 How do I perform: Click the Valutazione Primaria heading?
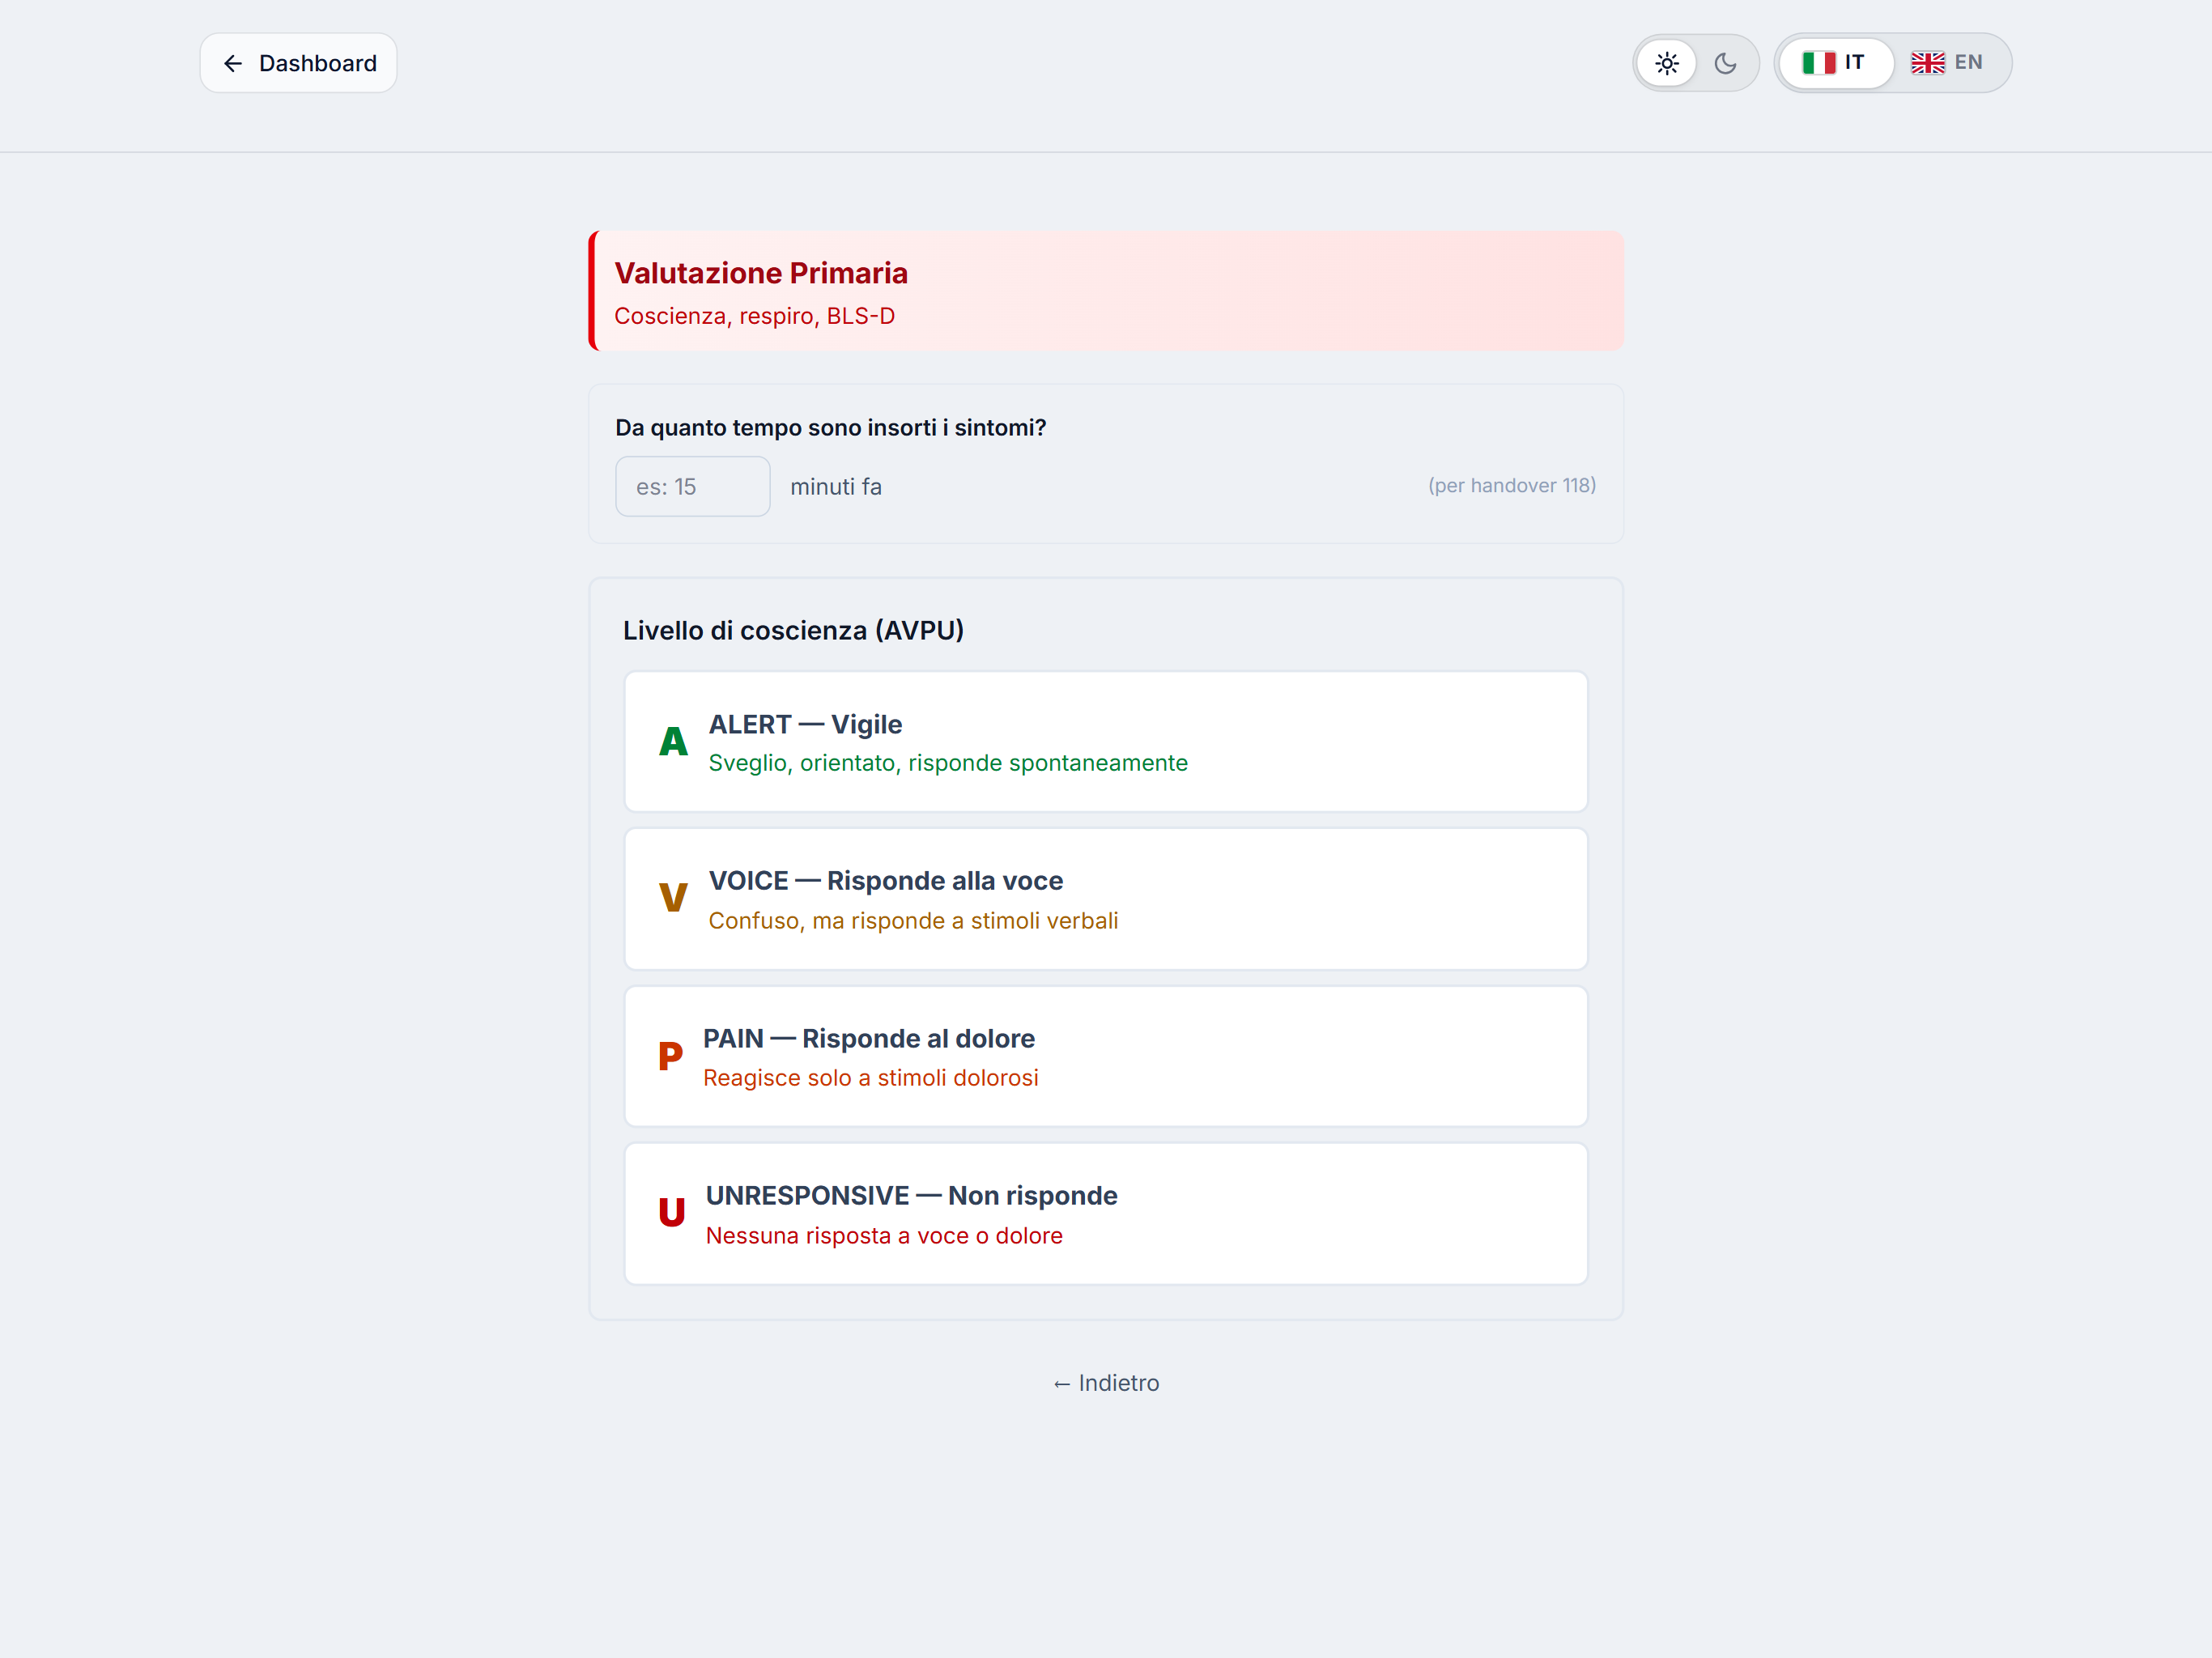point(761,273)
